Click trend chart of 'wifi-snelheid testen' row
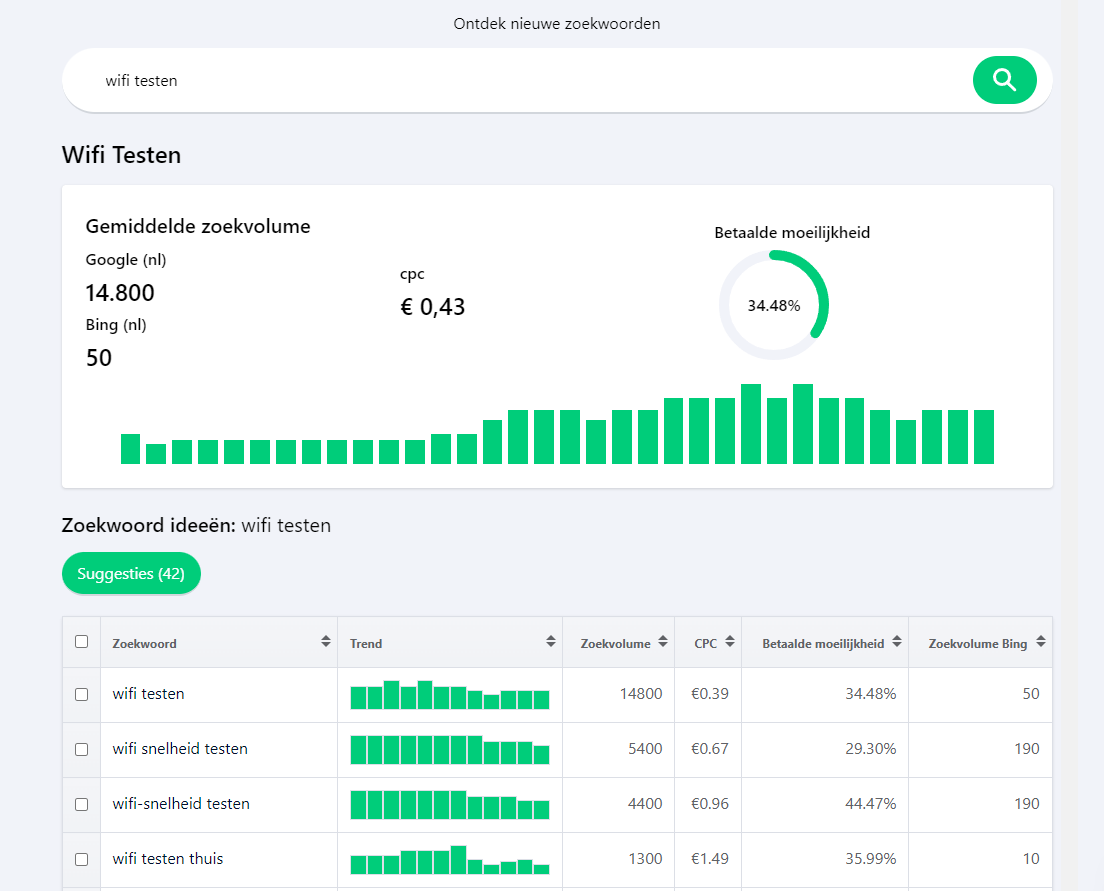1104x891 pixels. [x=450, y=804]
